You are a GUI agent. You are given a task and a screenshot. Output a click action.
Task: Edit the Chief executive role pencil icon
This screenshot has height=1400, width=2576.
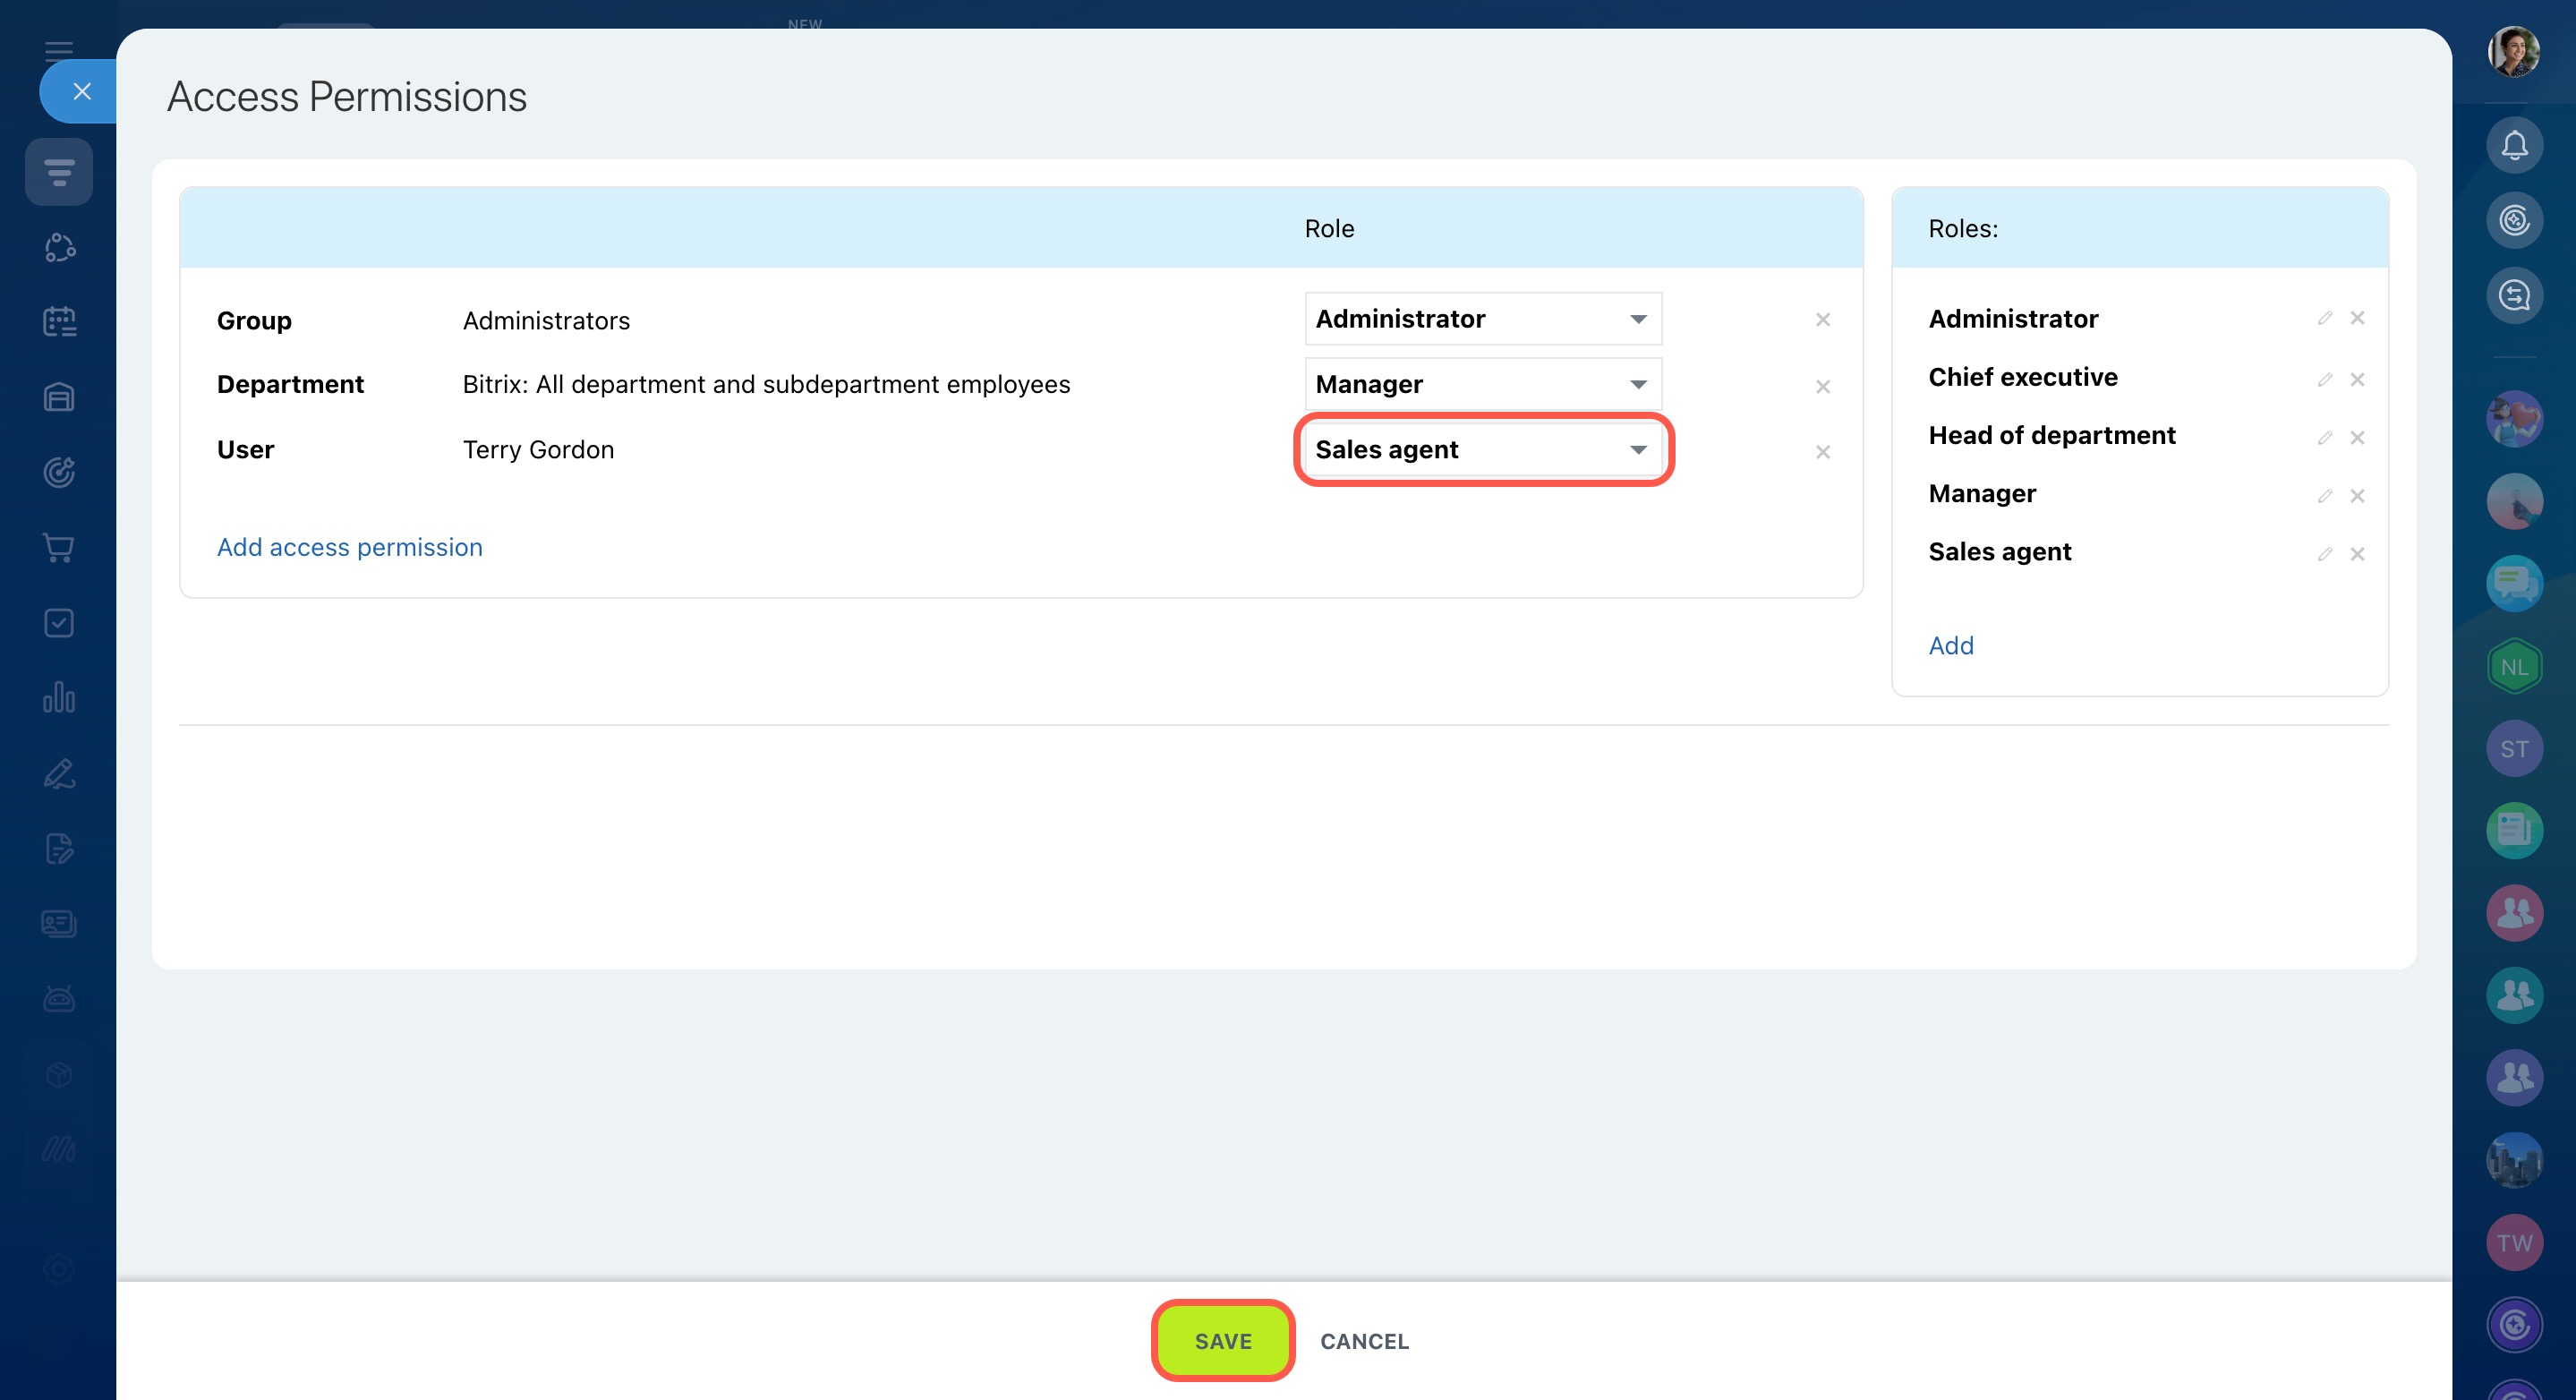[x=2324, y=379]
